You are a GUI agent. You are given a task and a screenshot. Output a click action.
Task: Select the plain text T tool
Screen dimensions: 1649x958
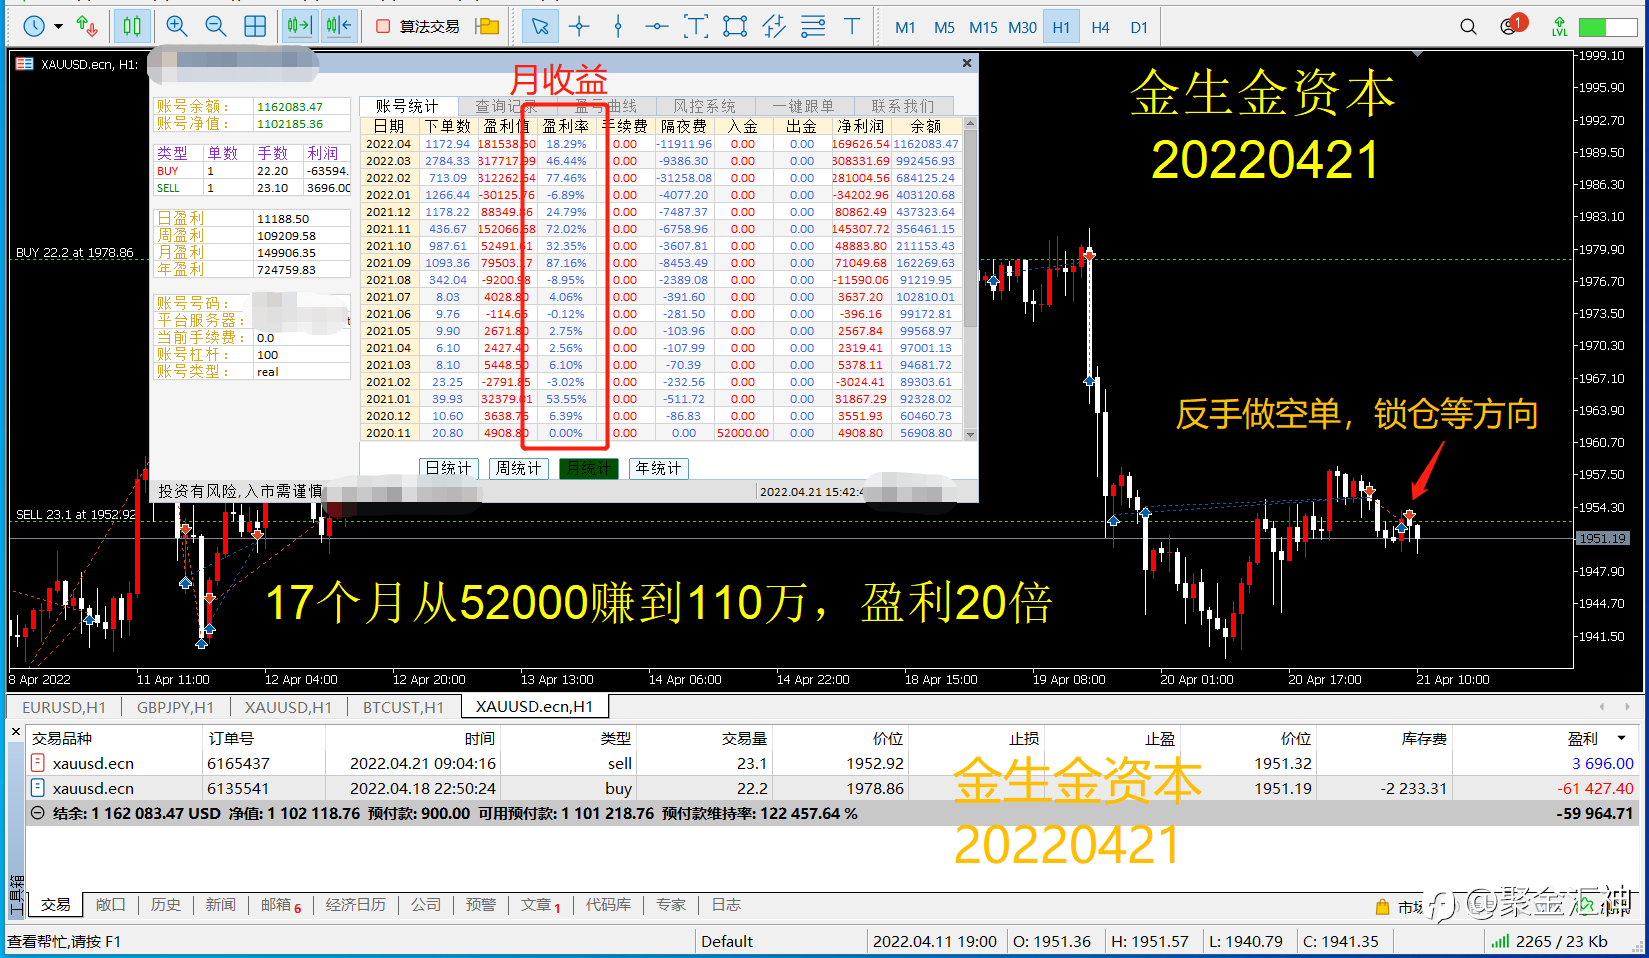pyautogui.click(x=852, y=27)
